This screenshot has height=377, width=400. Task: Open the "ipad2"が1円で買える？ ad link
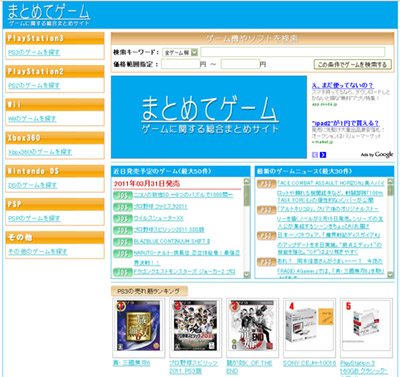point(345,123)
